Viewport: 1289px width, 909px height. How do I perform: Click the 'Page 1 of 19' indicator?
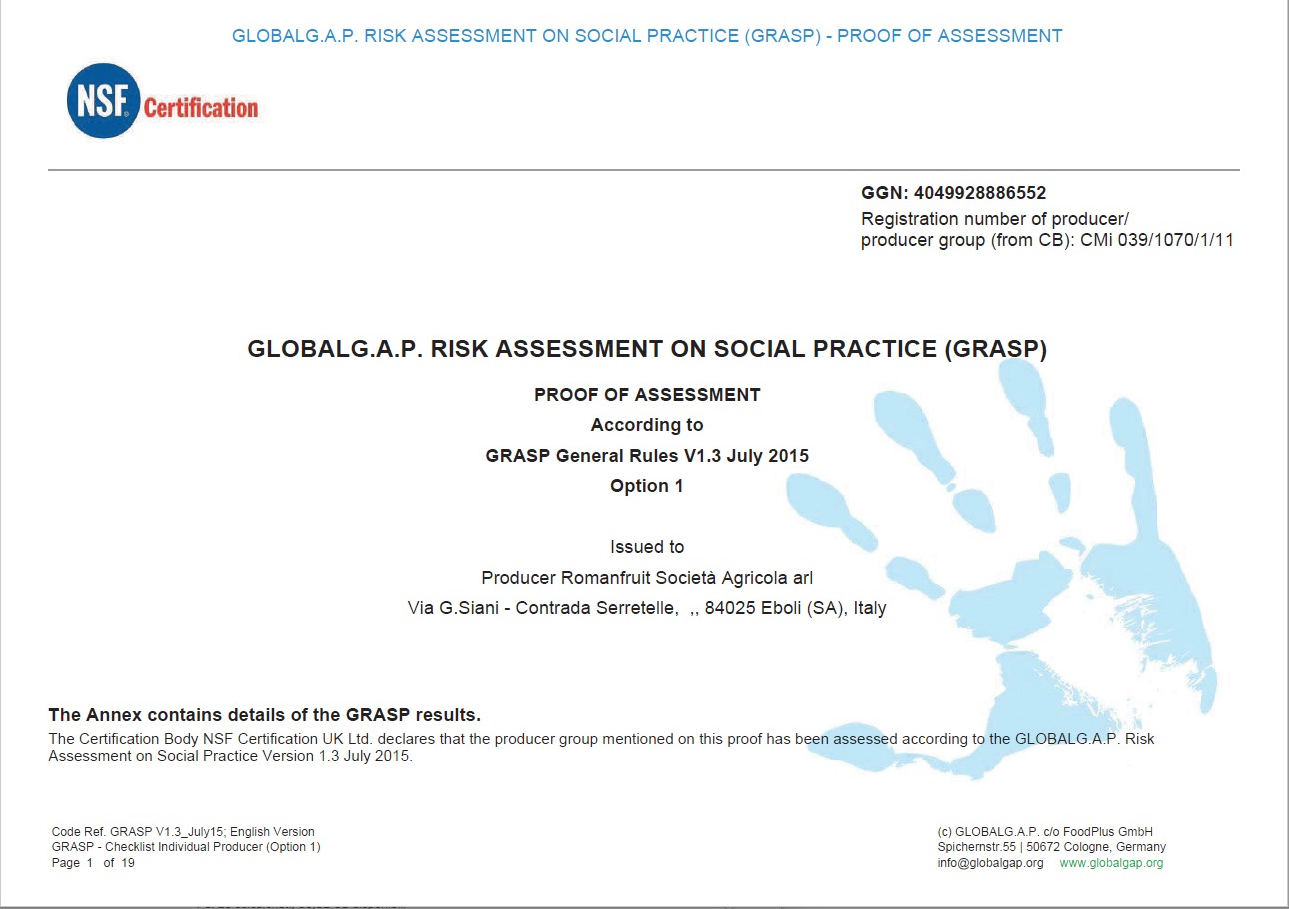click(93, 863)
